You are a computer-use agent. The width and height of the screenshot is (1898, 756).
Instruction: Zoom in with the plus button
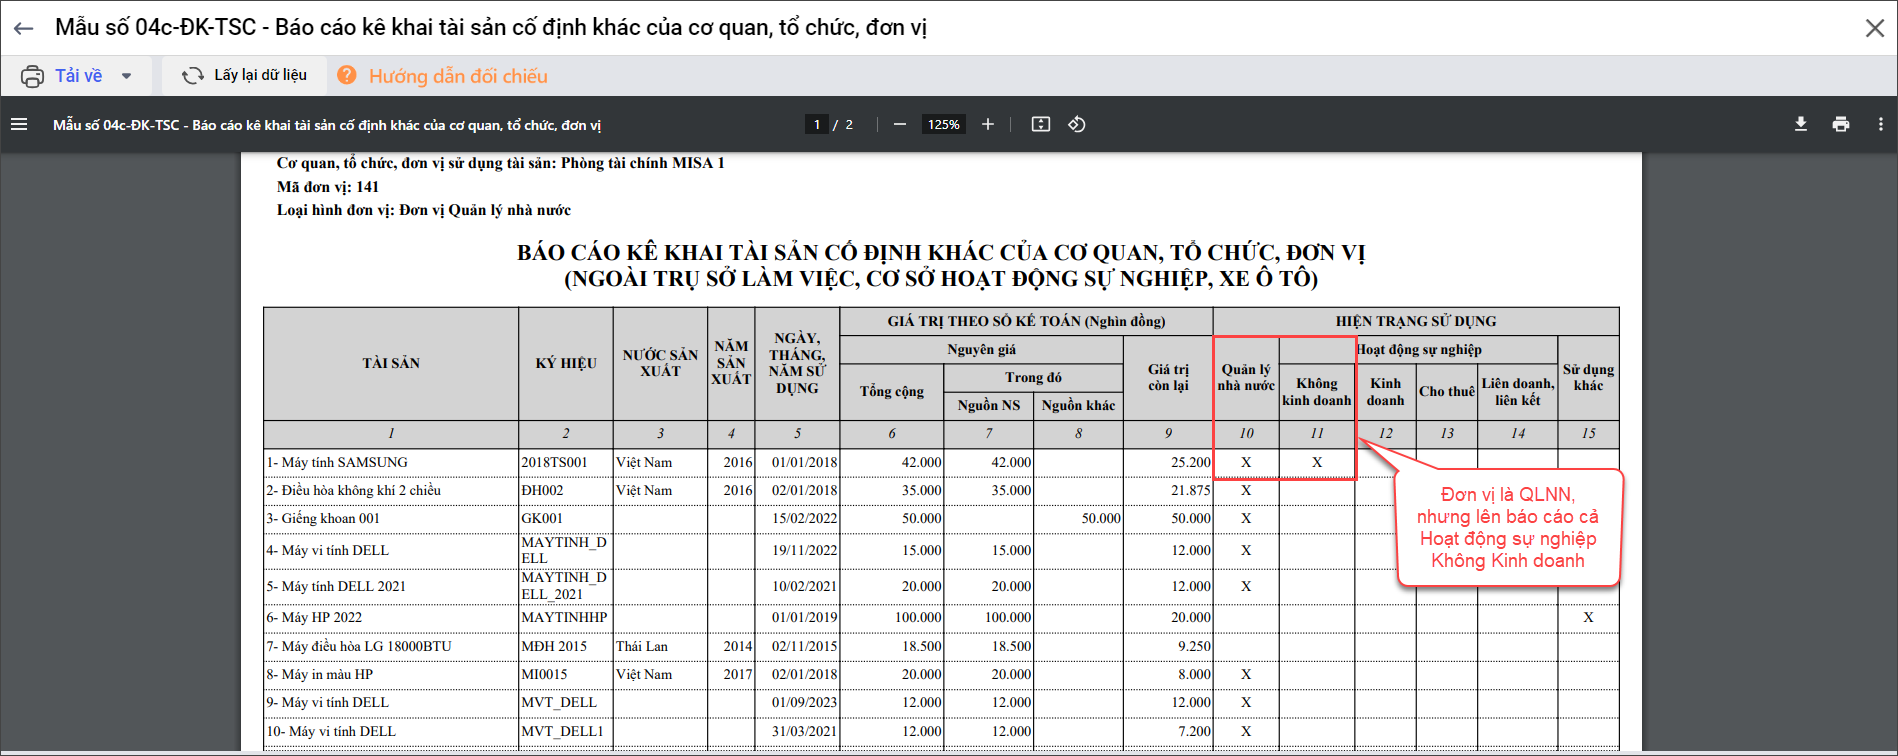click(988, 124)
